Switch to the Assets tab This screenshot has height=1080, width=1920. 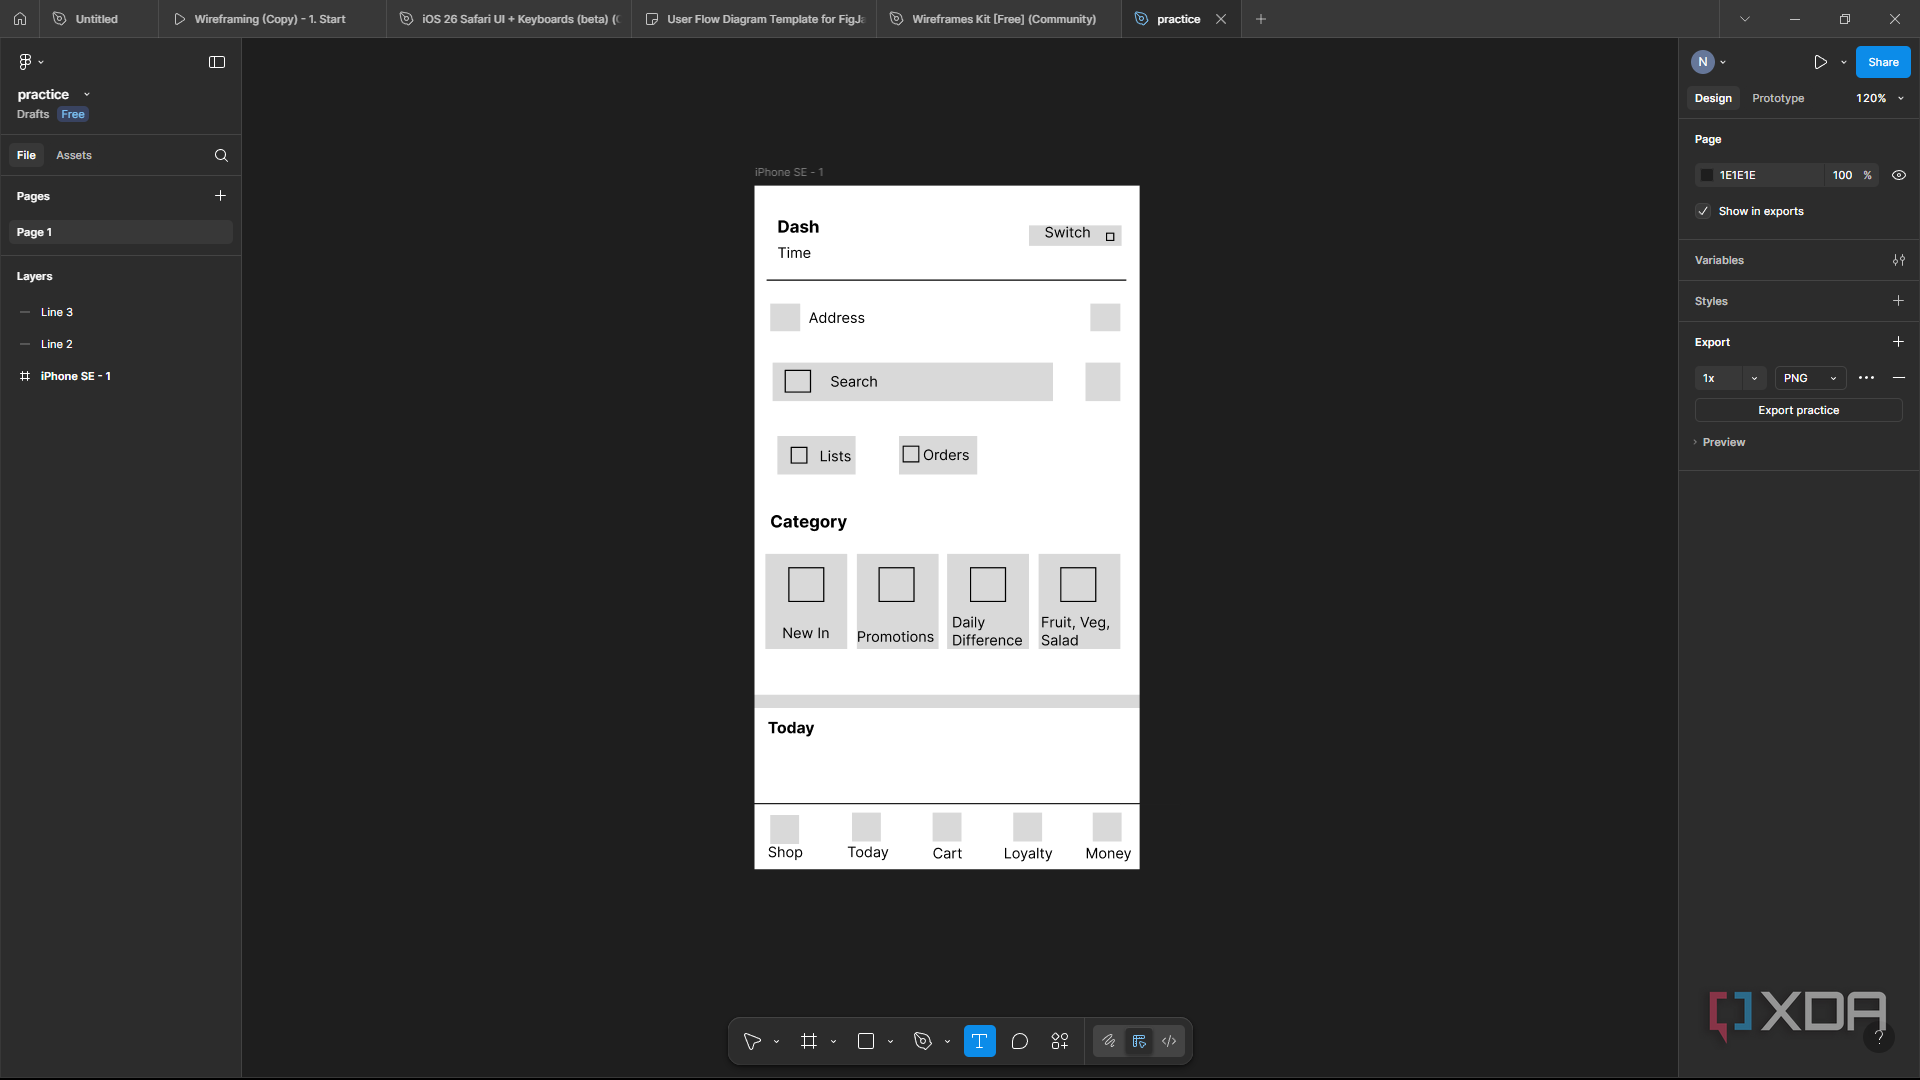74,155
